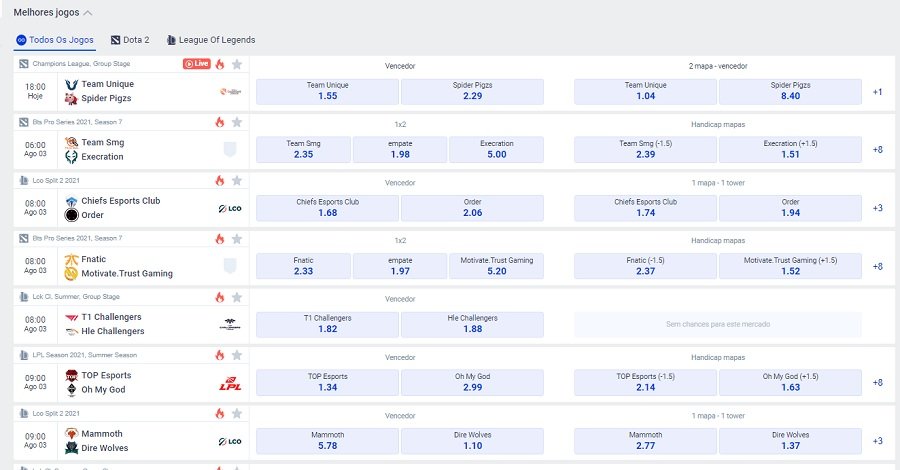
Task: Click the fire icon in Team Unique row
Action: point(220,64)
